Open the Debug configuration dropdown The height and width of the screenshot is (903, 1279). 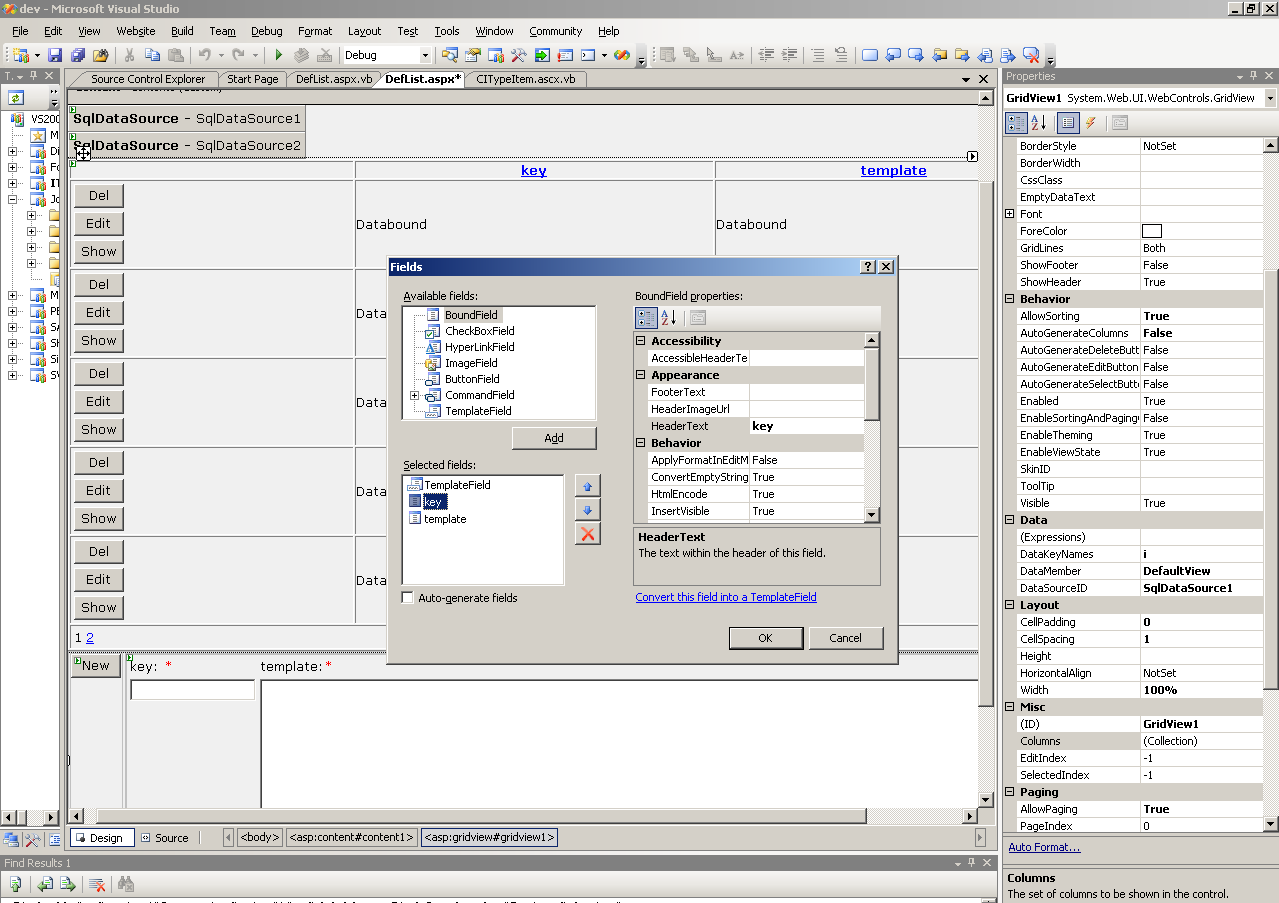coord(425,56)
